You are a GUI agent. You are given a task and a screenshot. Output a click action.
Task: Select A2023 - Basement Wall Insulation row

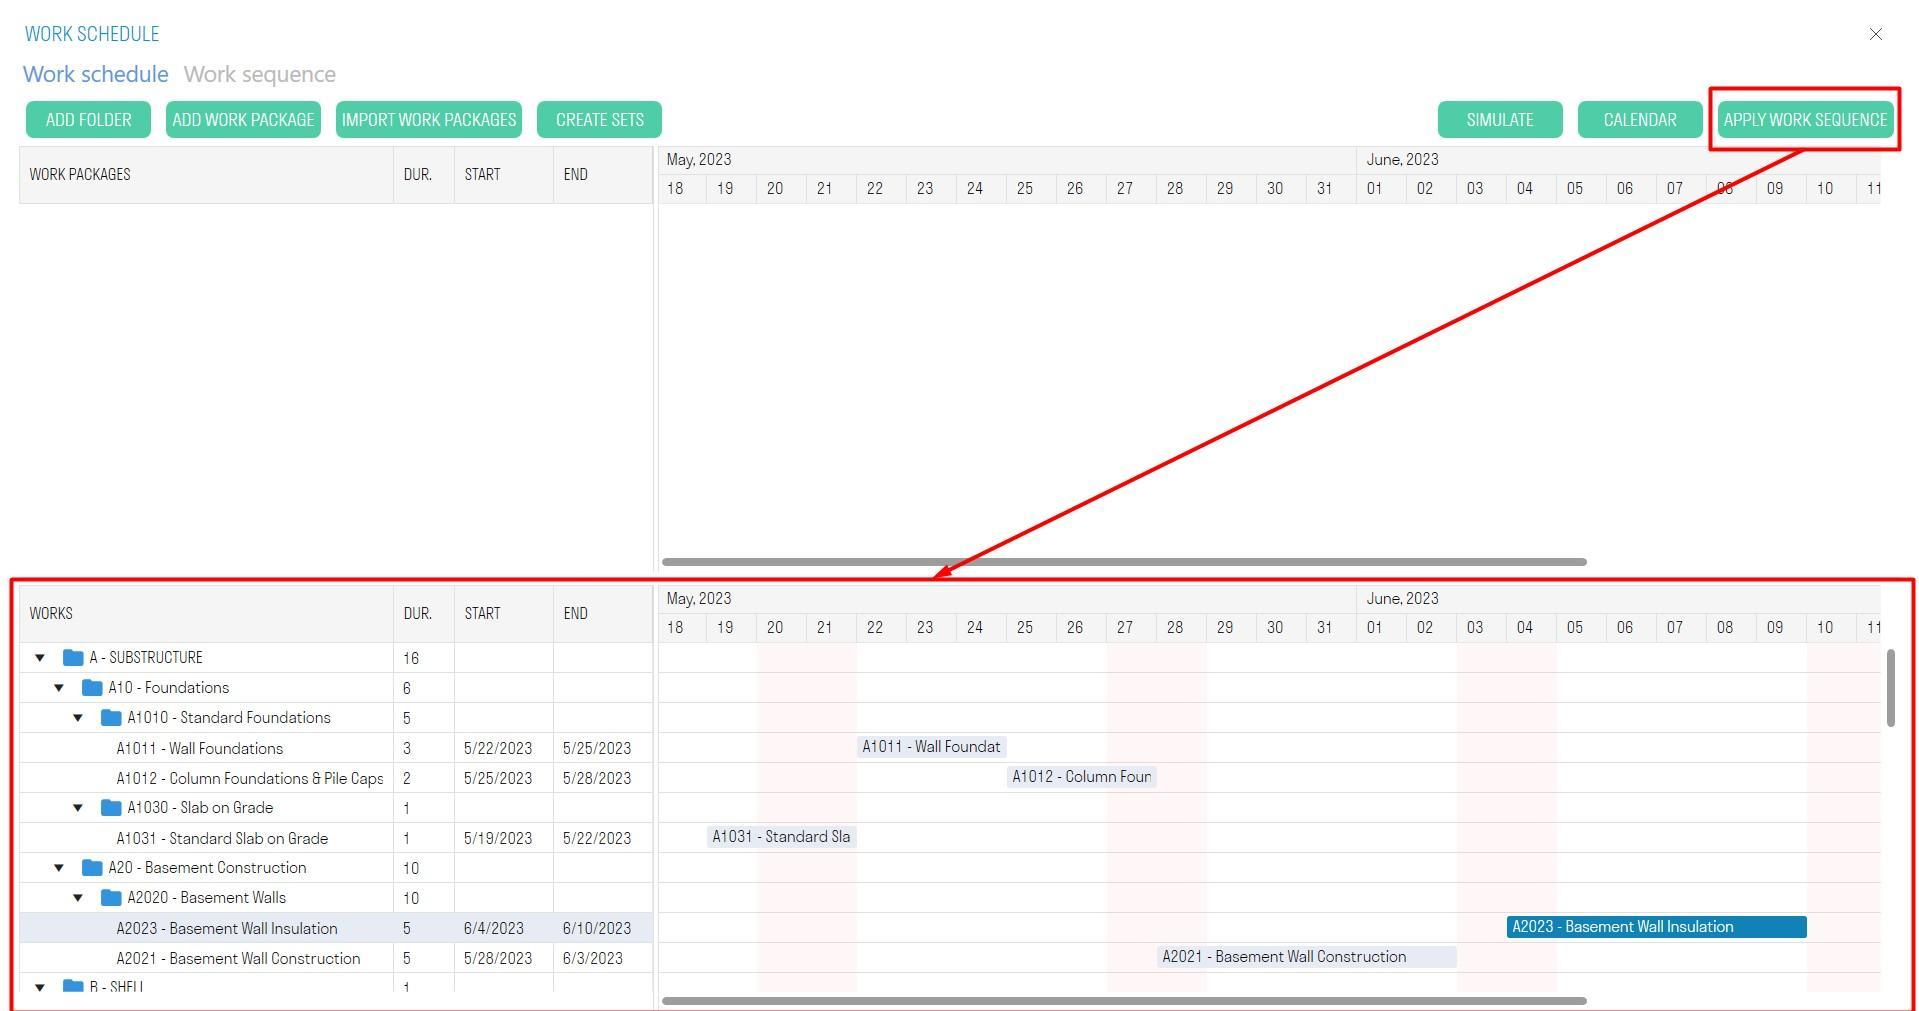coord(336,928)
